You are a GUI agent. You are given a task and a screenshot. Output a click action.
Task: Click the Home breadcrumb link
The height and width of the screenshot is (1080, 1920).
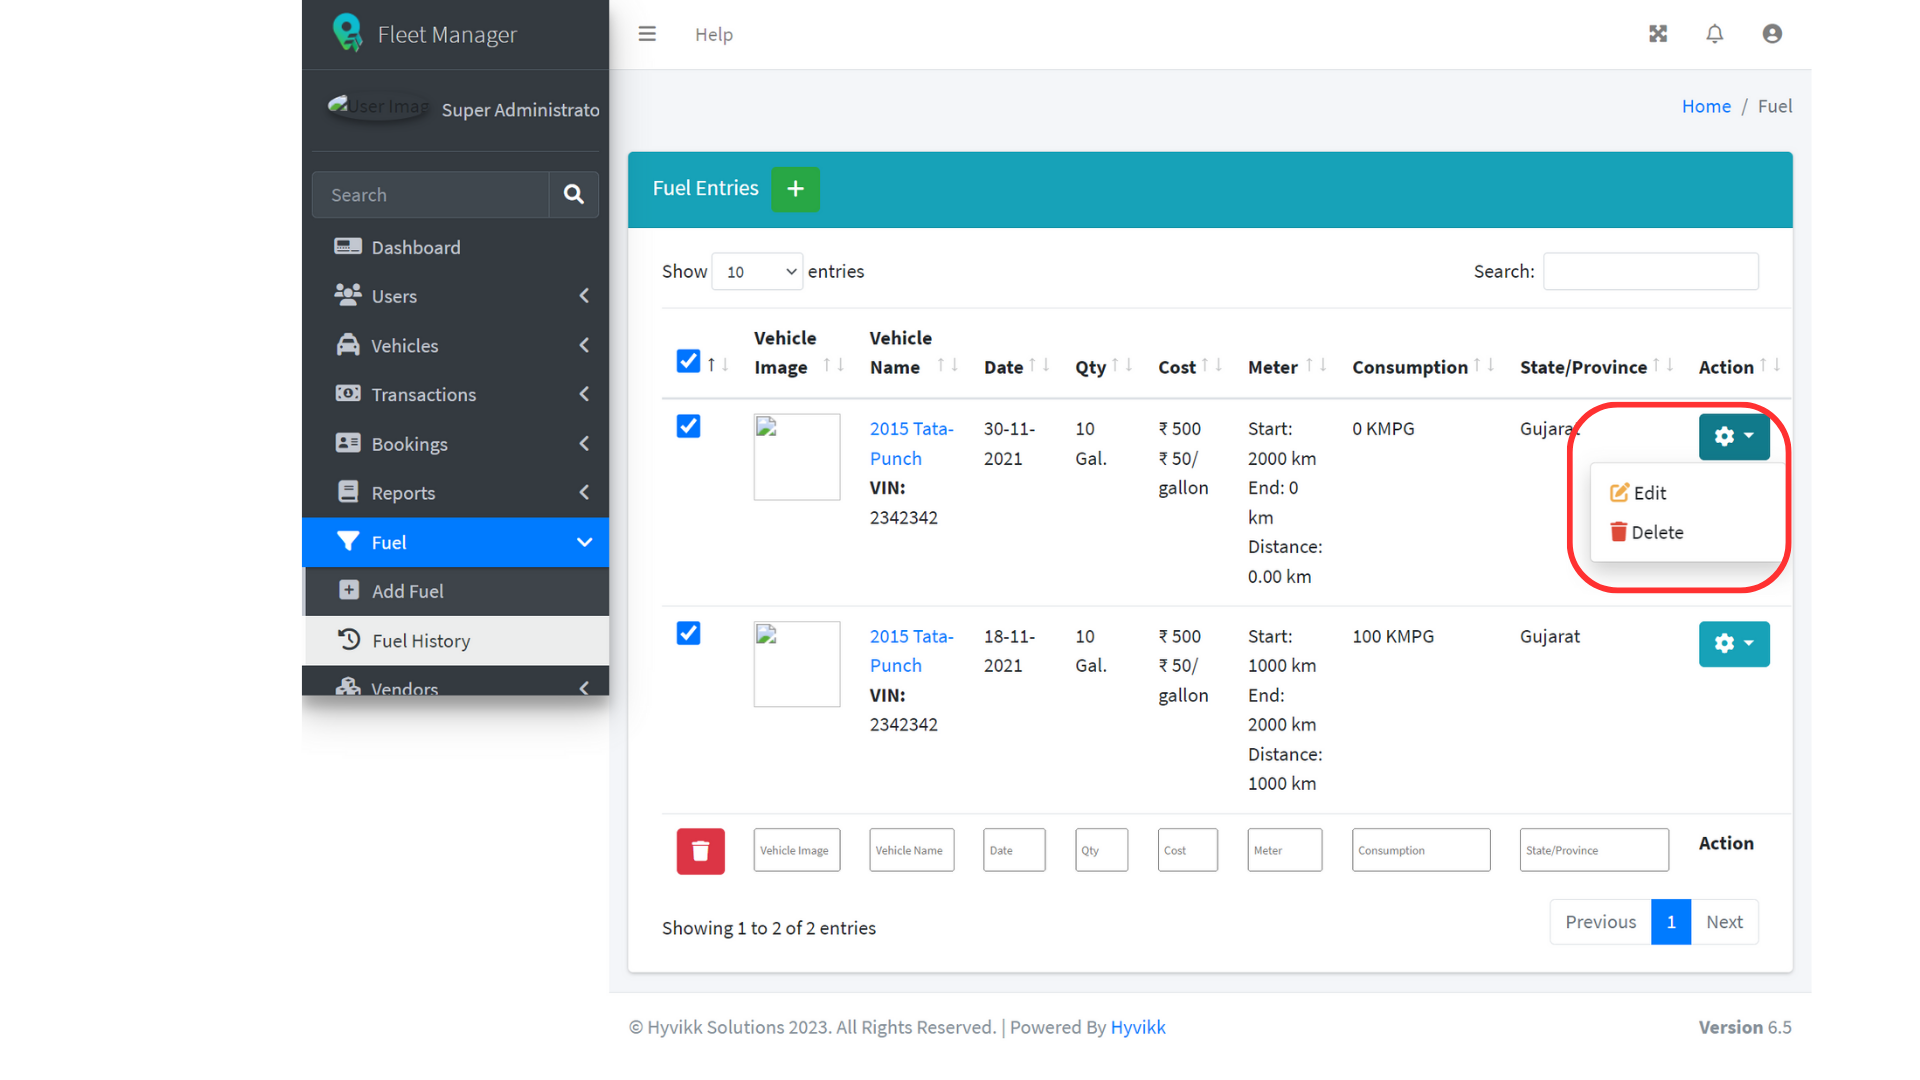tap(1706, 106)
